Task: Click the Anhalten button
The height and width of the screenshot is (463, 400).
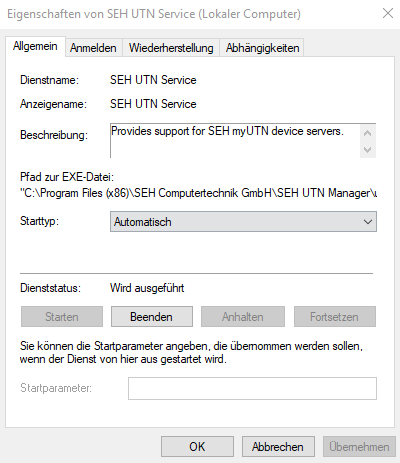Action: click(243, 317)
